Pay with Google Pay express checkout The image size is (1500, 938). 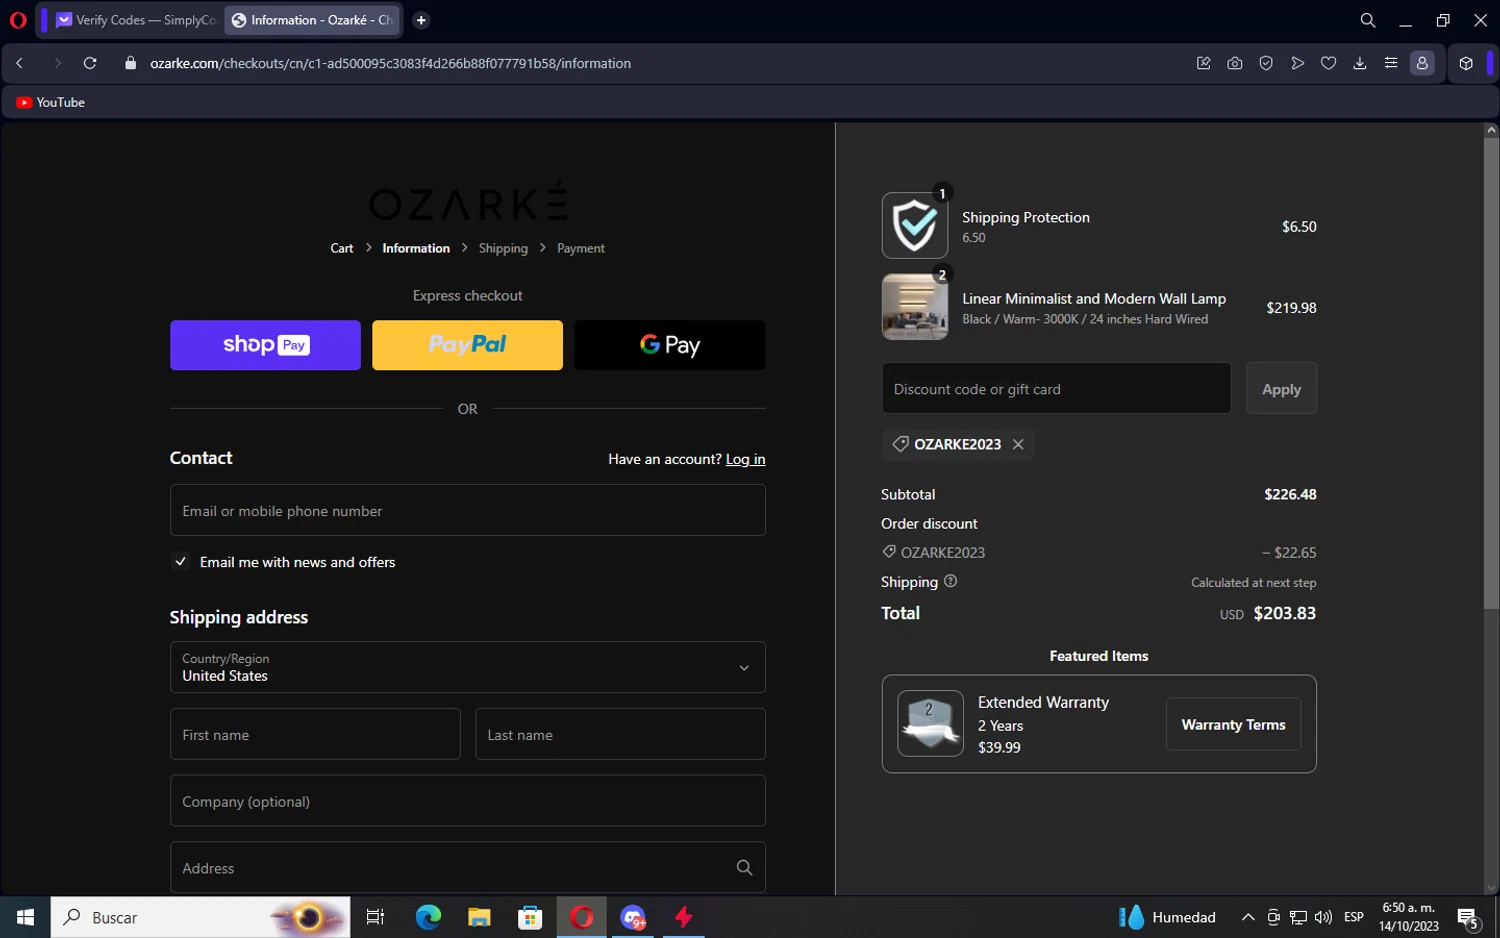pyautogui.click(x=670, y=345)
